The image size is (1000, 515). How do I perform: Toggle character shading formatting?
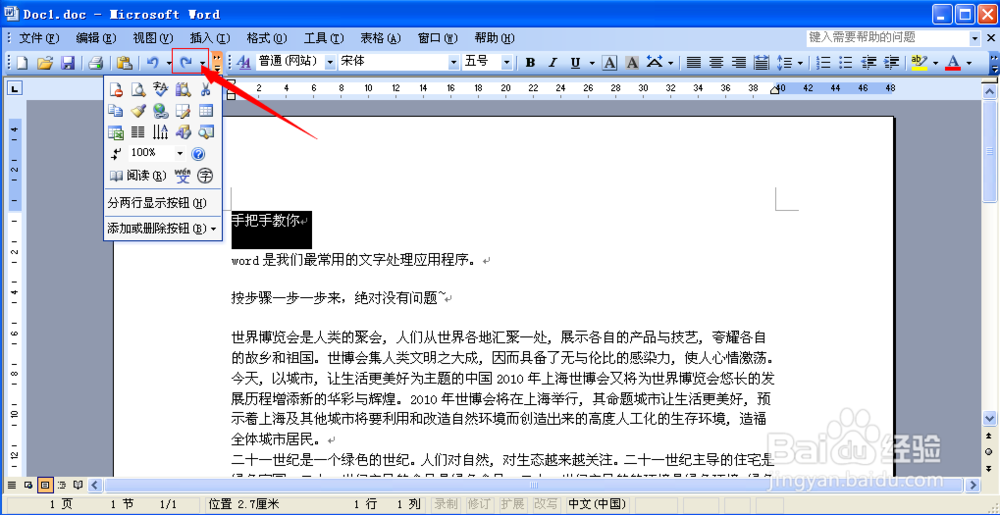[632, 62]
